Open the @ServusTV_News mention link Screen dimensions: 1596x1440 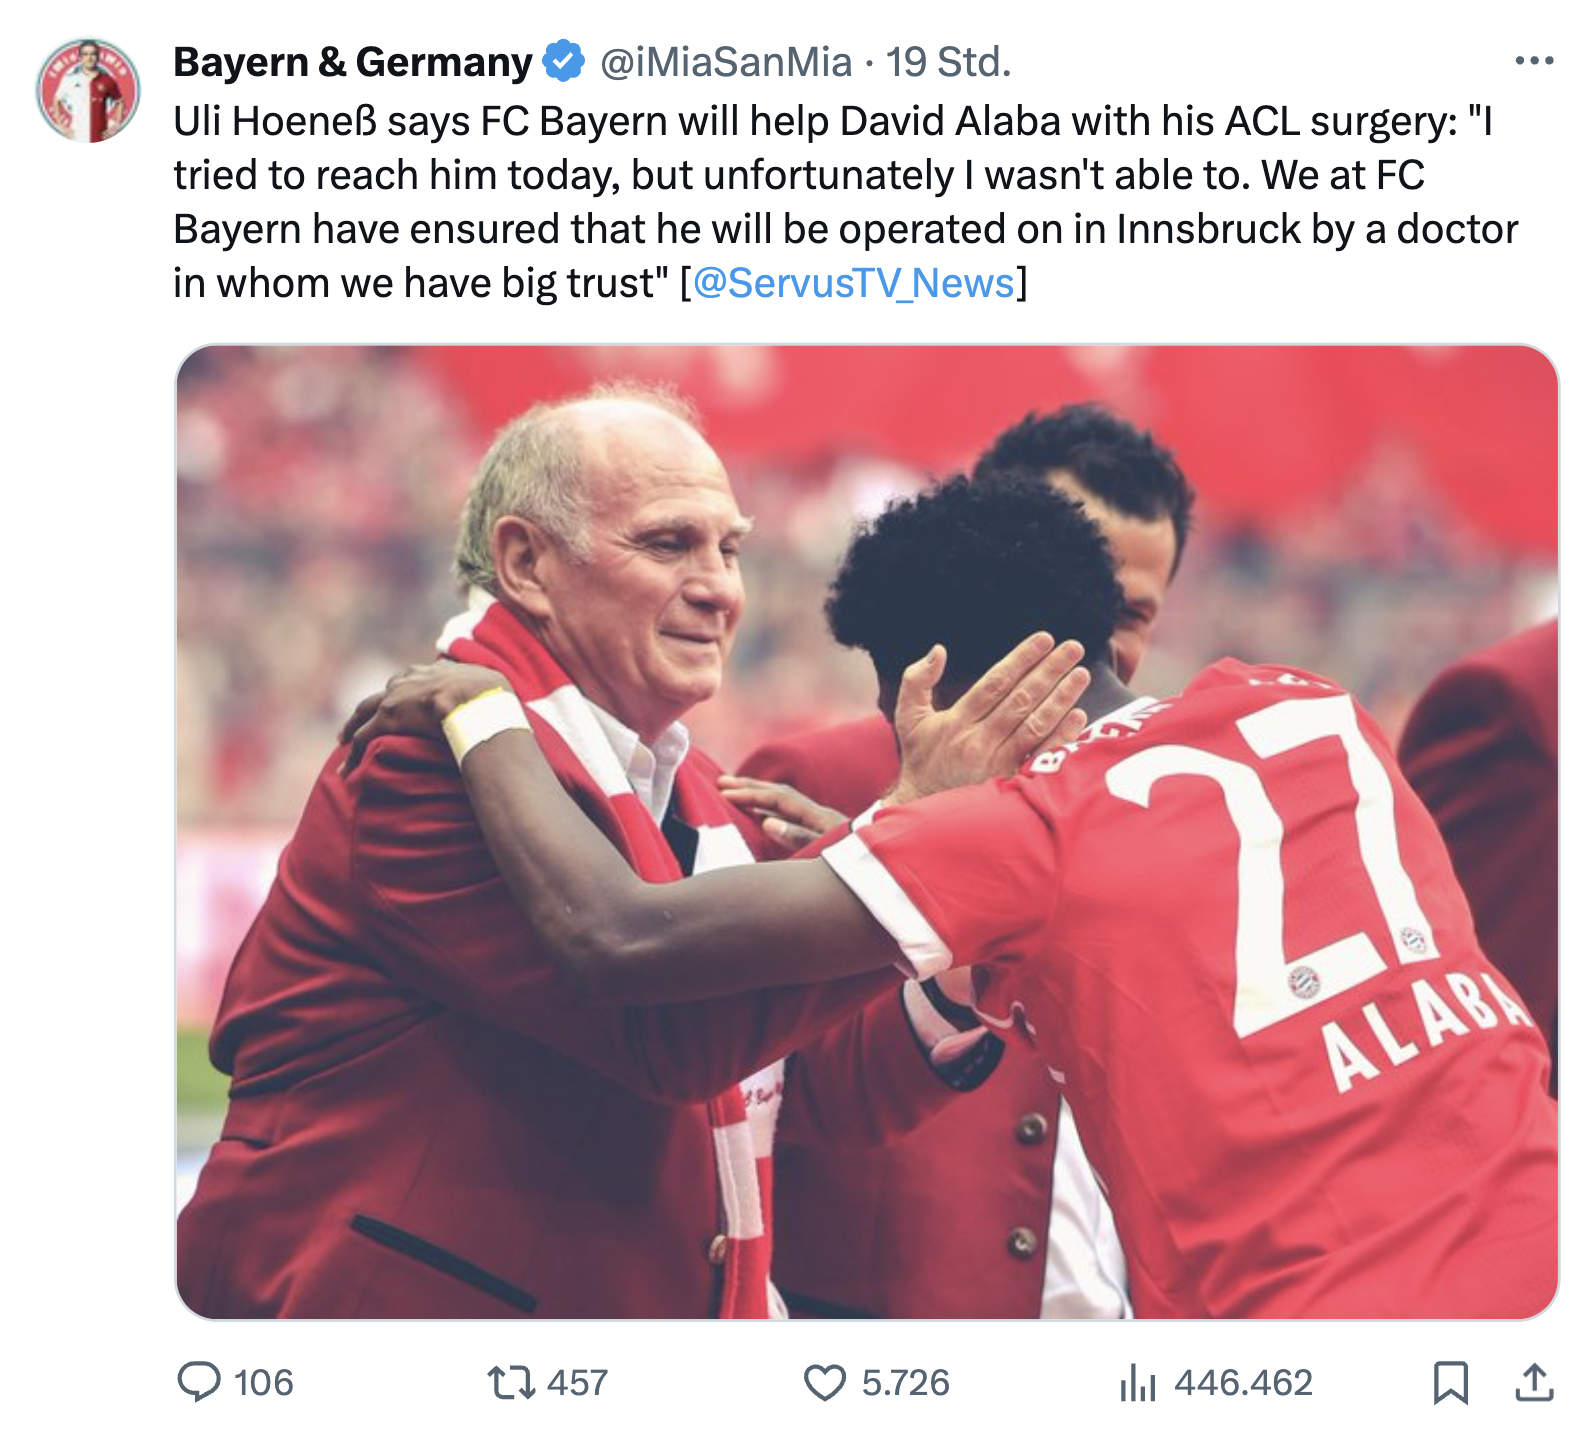(853, 283)
